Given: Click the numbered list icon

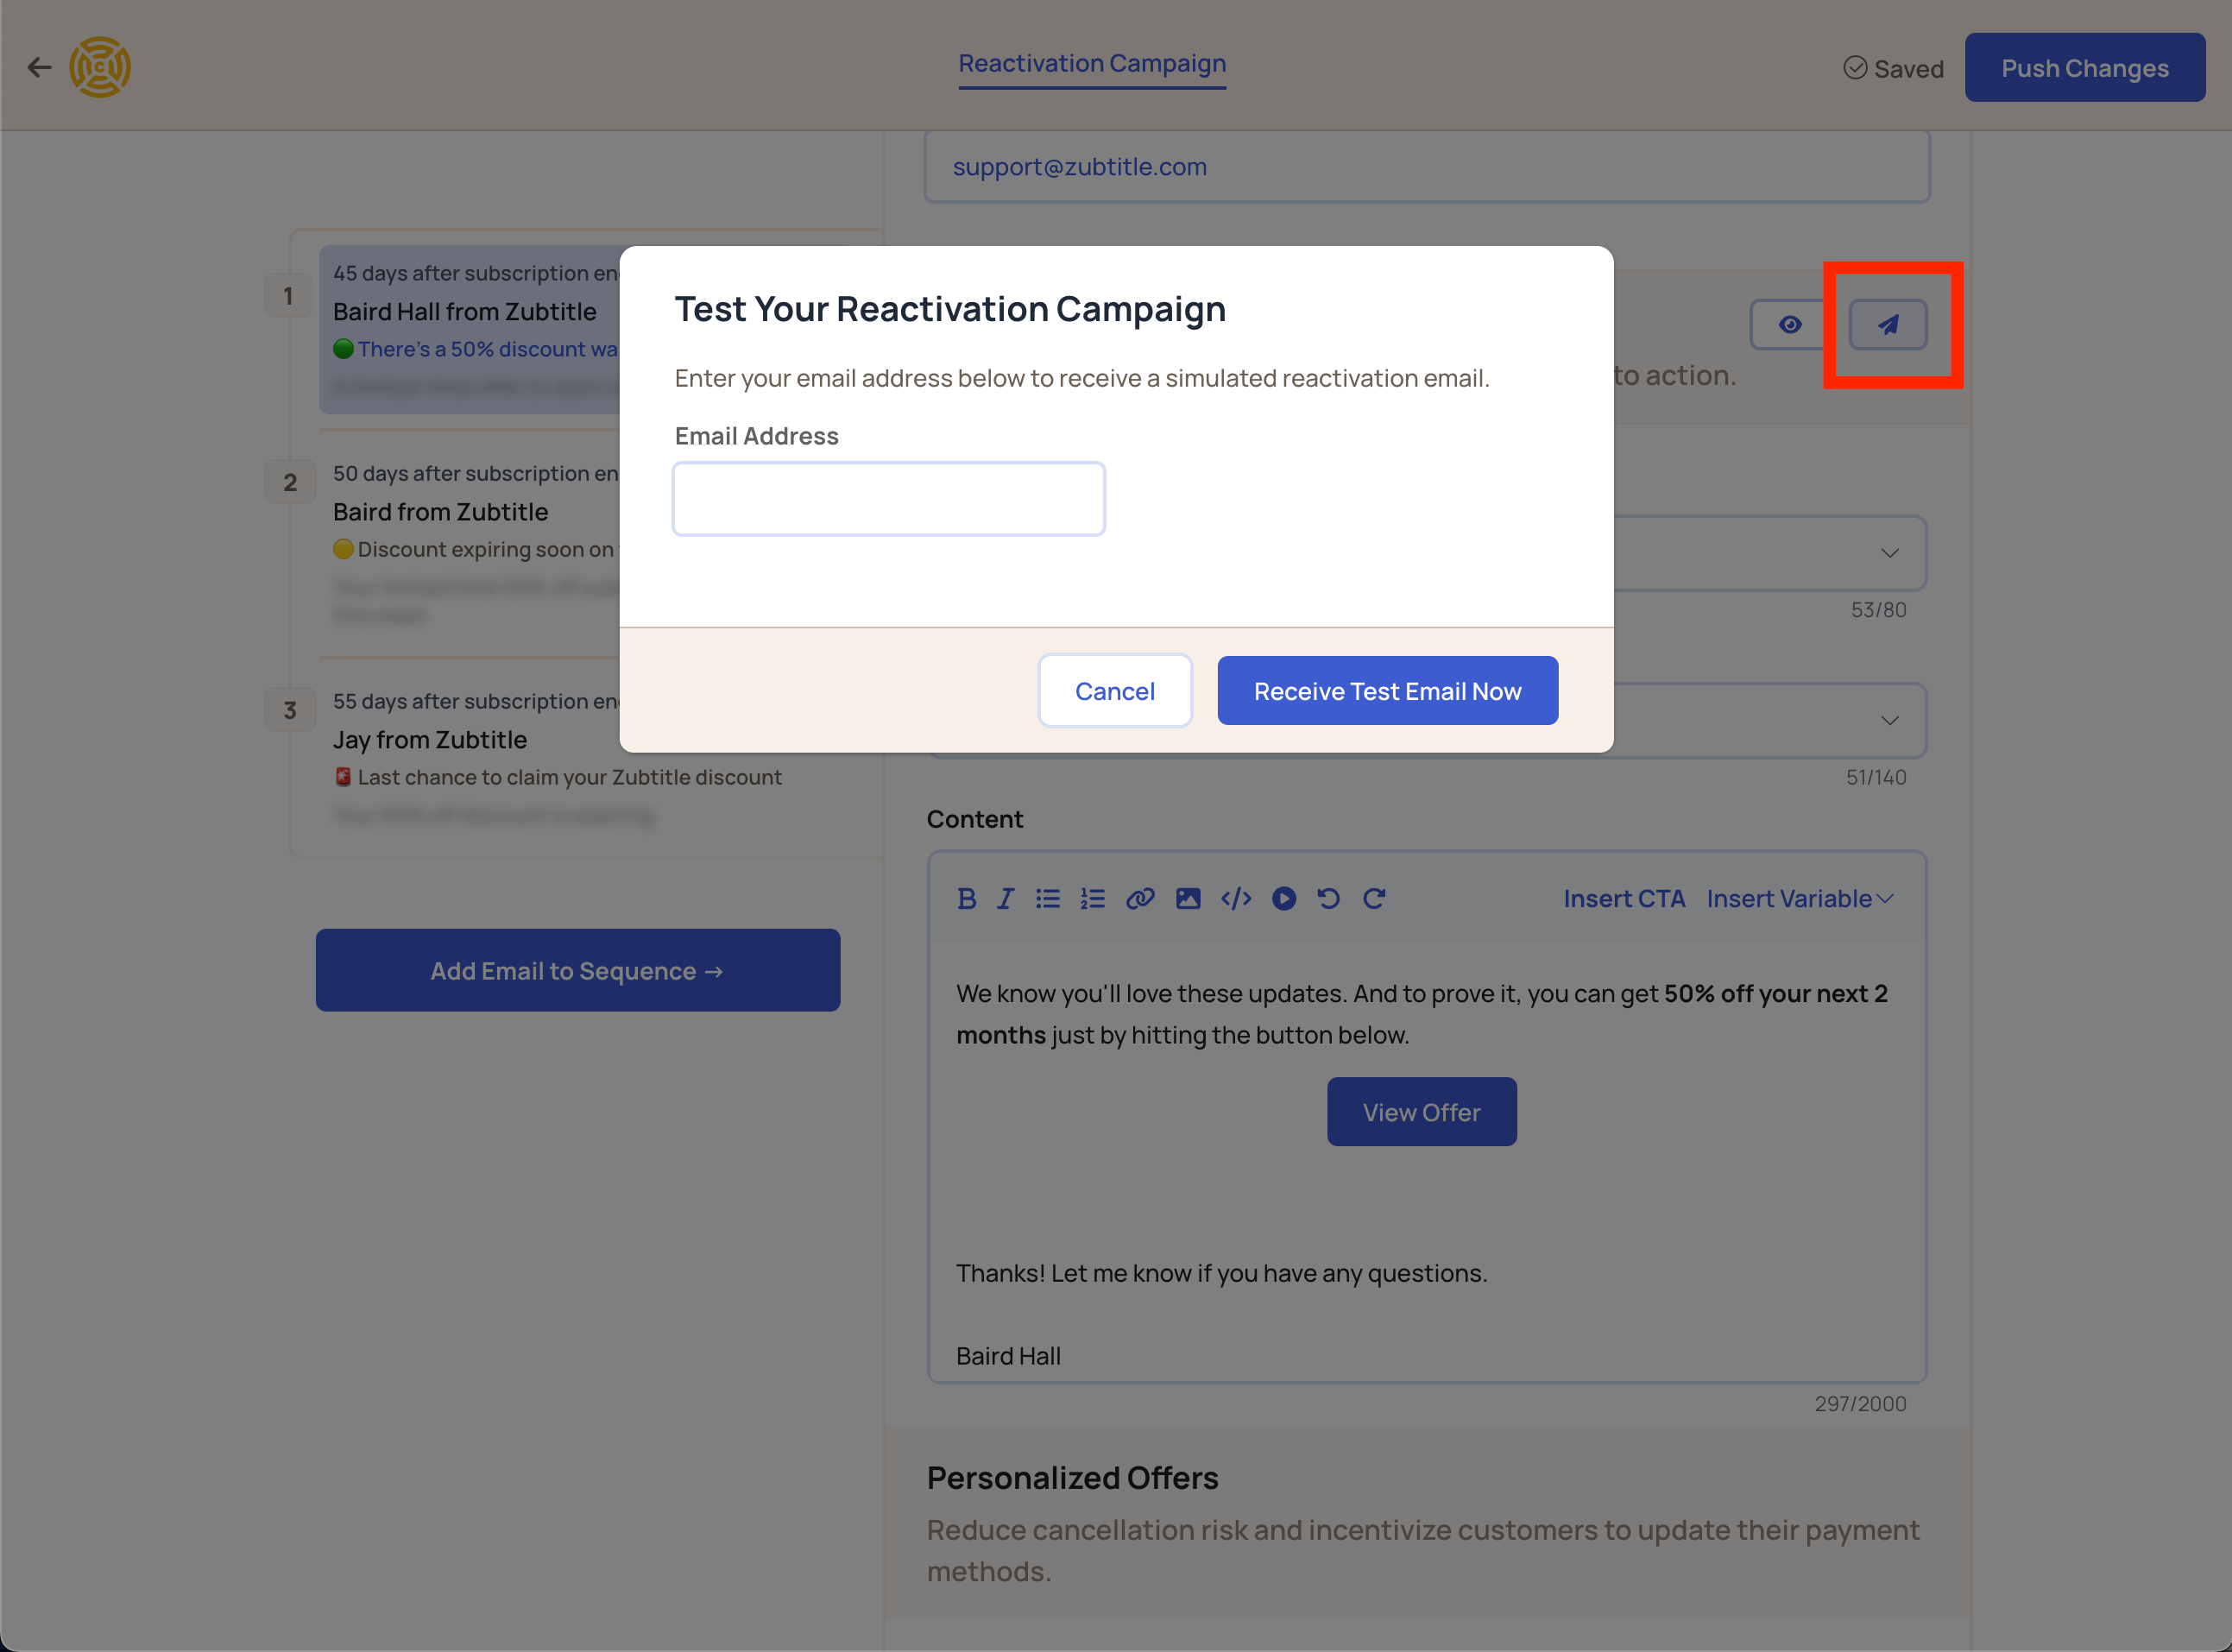Looking at the screenshot, I should 1092,899.
